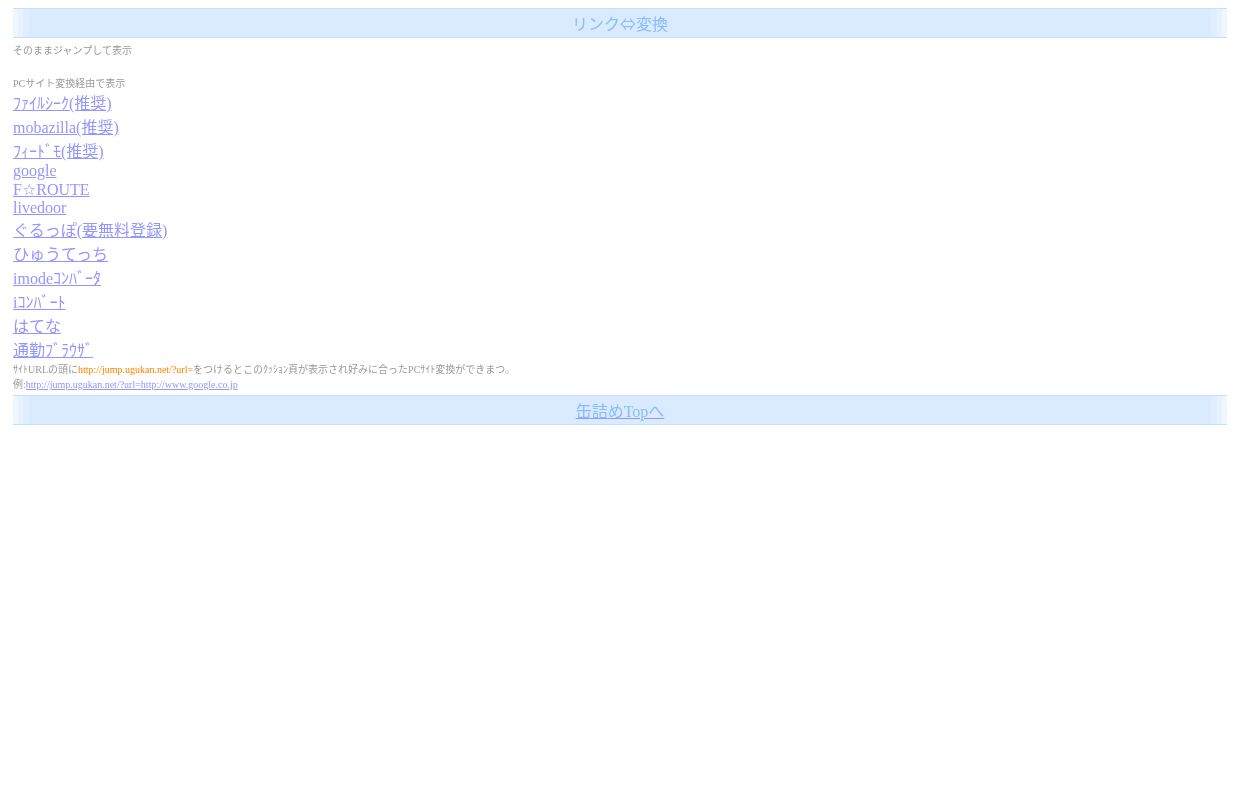Open the google converter link
The width and height of the screenshot is (1240, 800).
(34, 171)
